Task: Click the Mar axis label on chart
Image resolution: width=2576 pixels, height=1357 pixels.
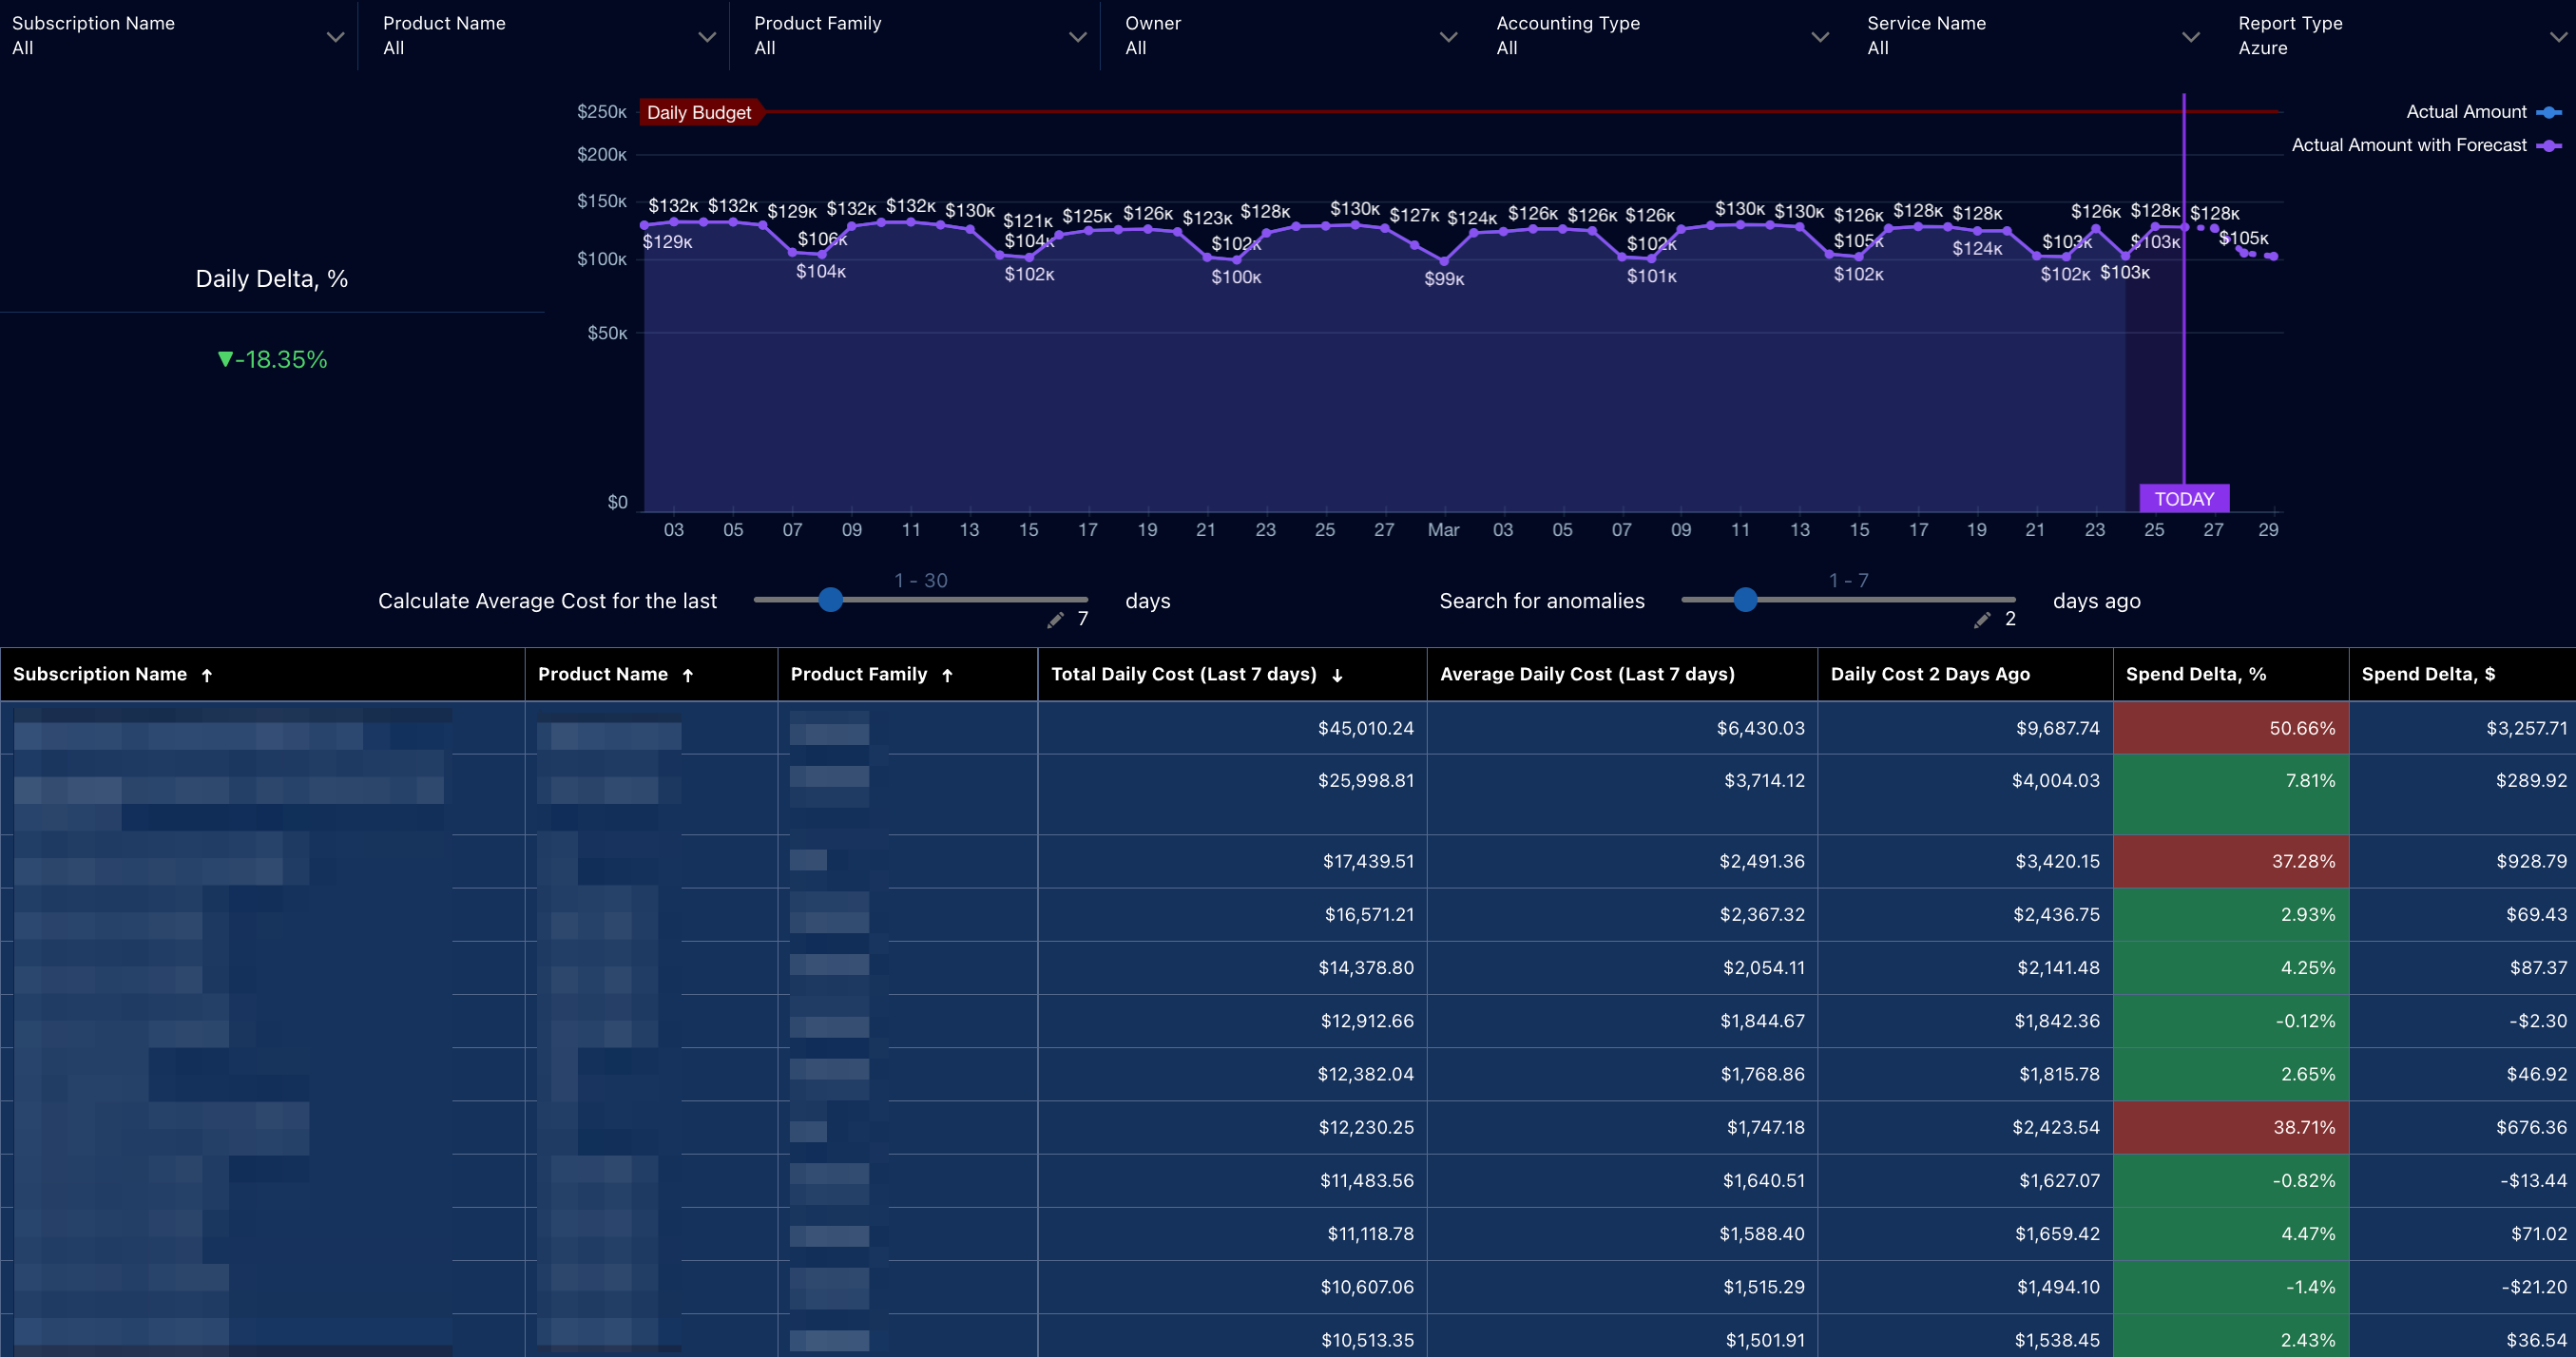Action: tap(1443, 530)
